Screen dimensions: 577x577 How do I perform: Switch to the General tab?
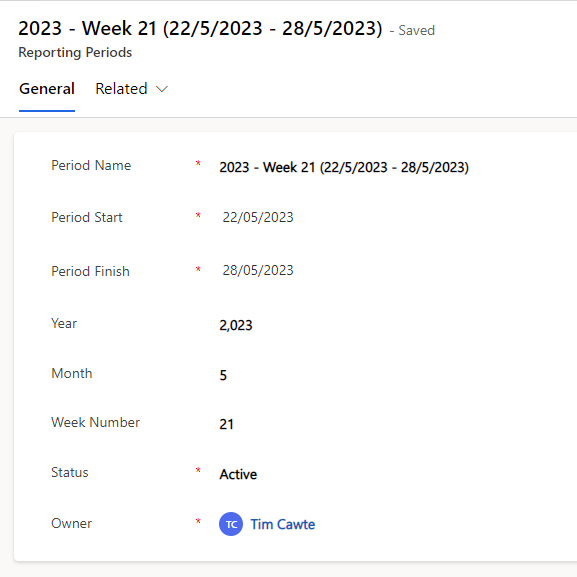click(x=47, y=89)
